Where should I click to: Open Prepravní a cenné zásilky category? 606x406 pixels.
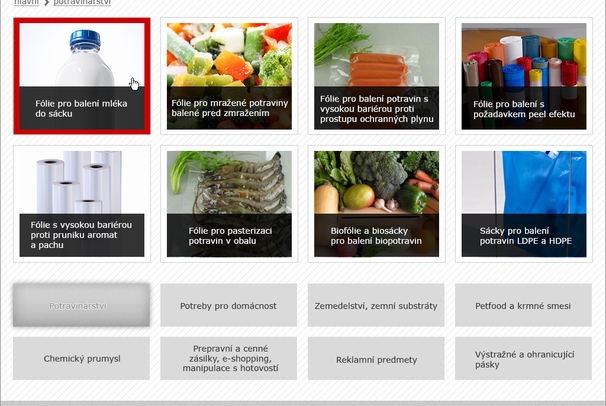229,358
